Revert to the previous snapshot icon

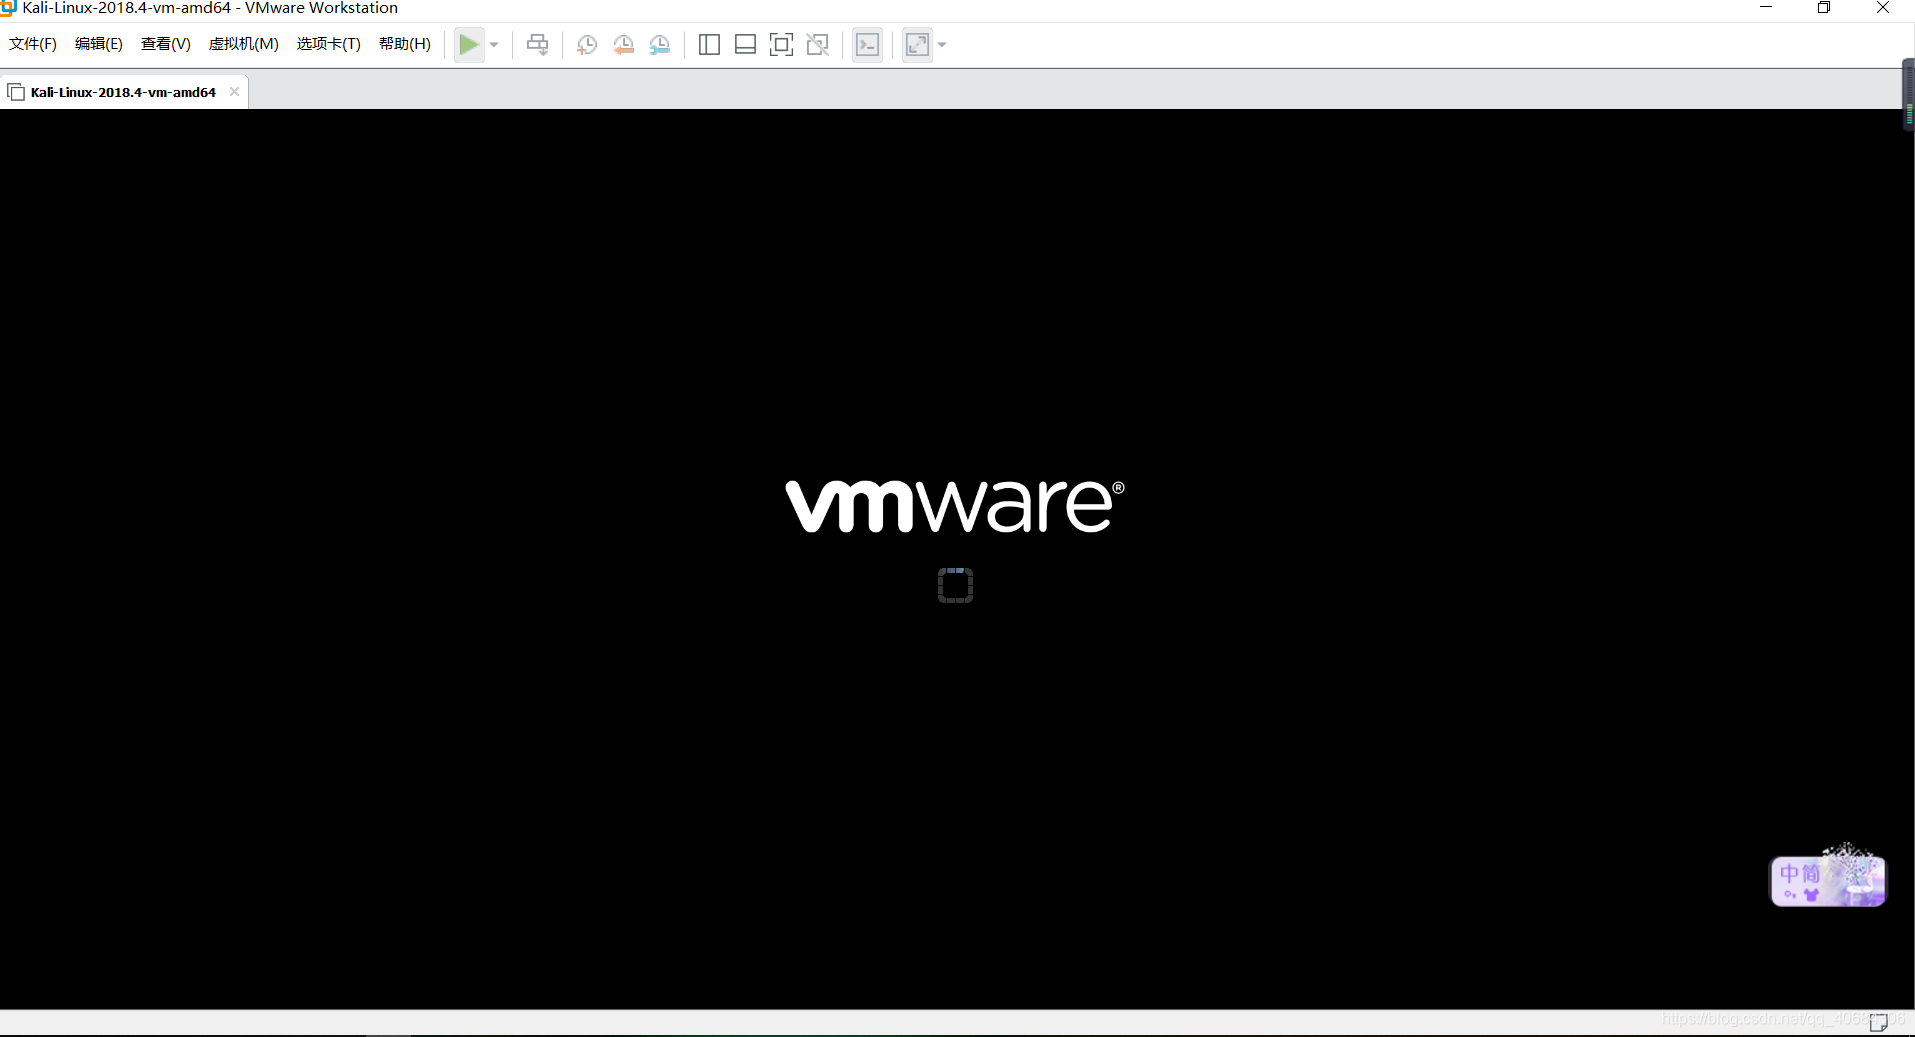click(x=623, y=45)
